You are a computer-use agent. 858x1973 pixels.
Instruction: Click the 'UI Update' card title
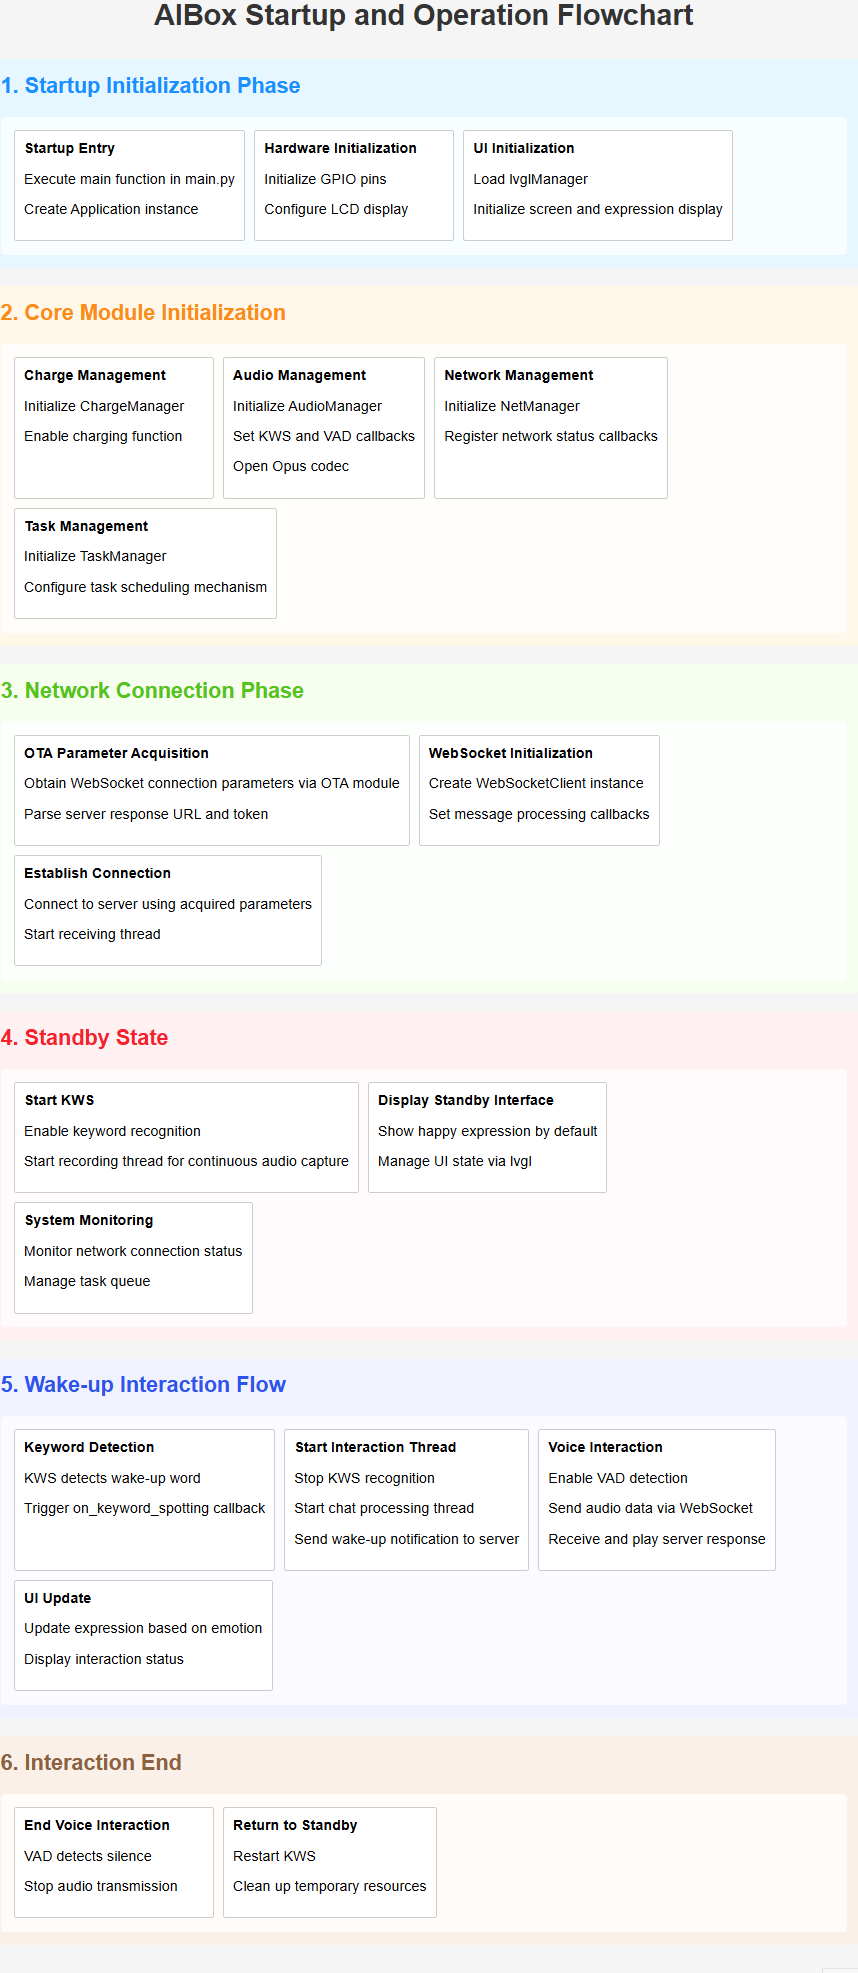(57, 1598)
